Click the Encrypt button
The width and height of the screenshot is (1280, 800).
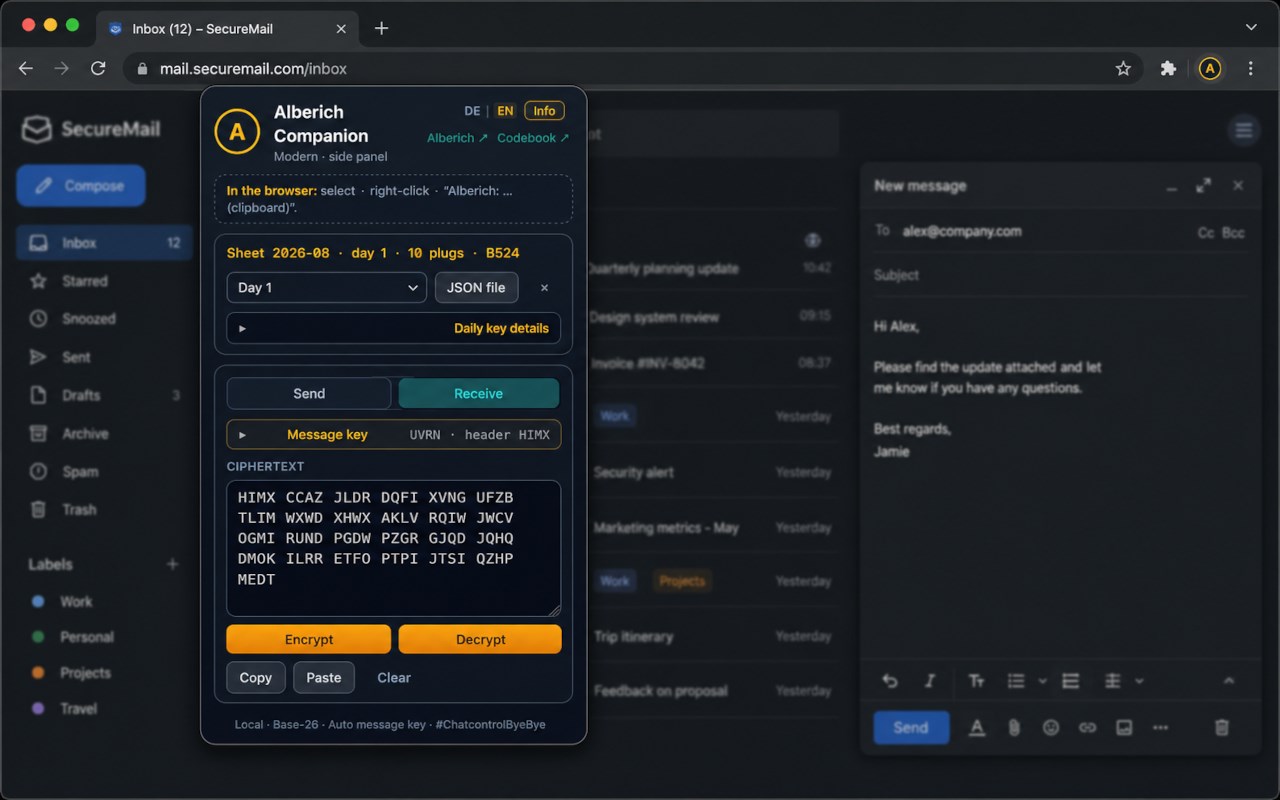coord(309,640)
